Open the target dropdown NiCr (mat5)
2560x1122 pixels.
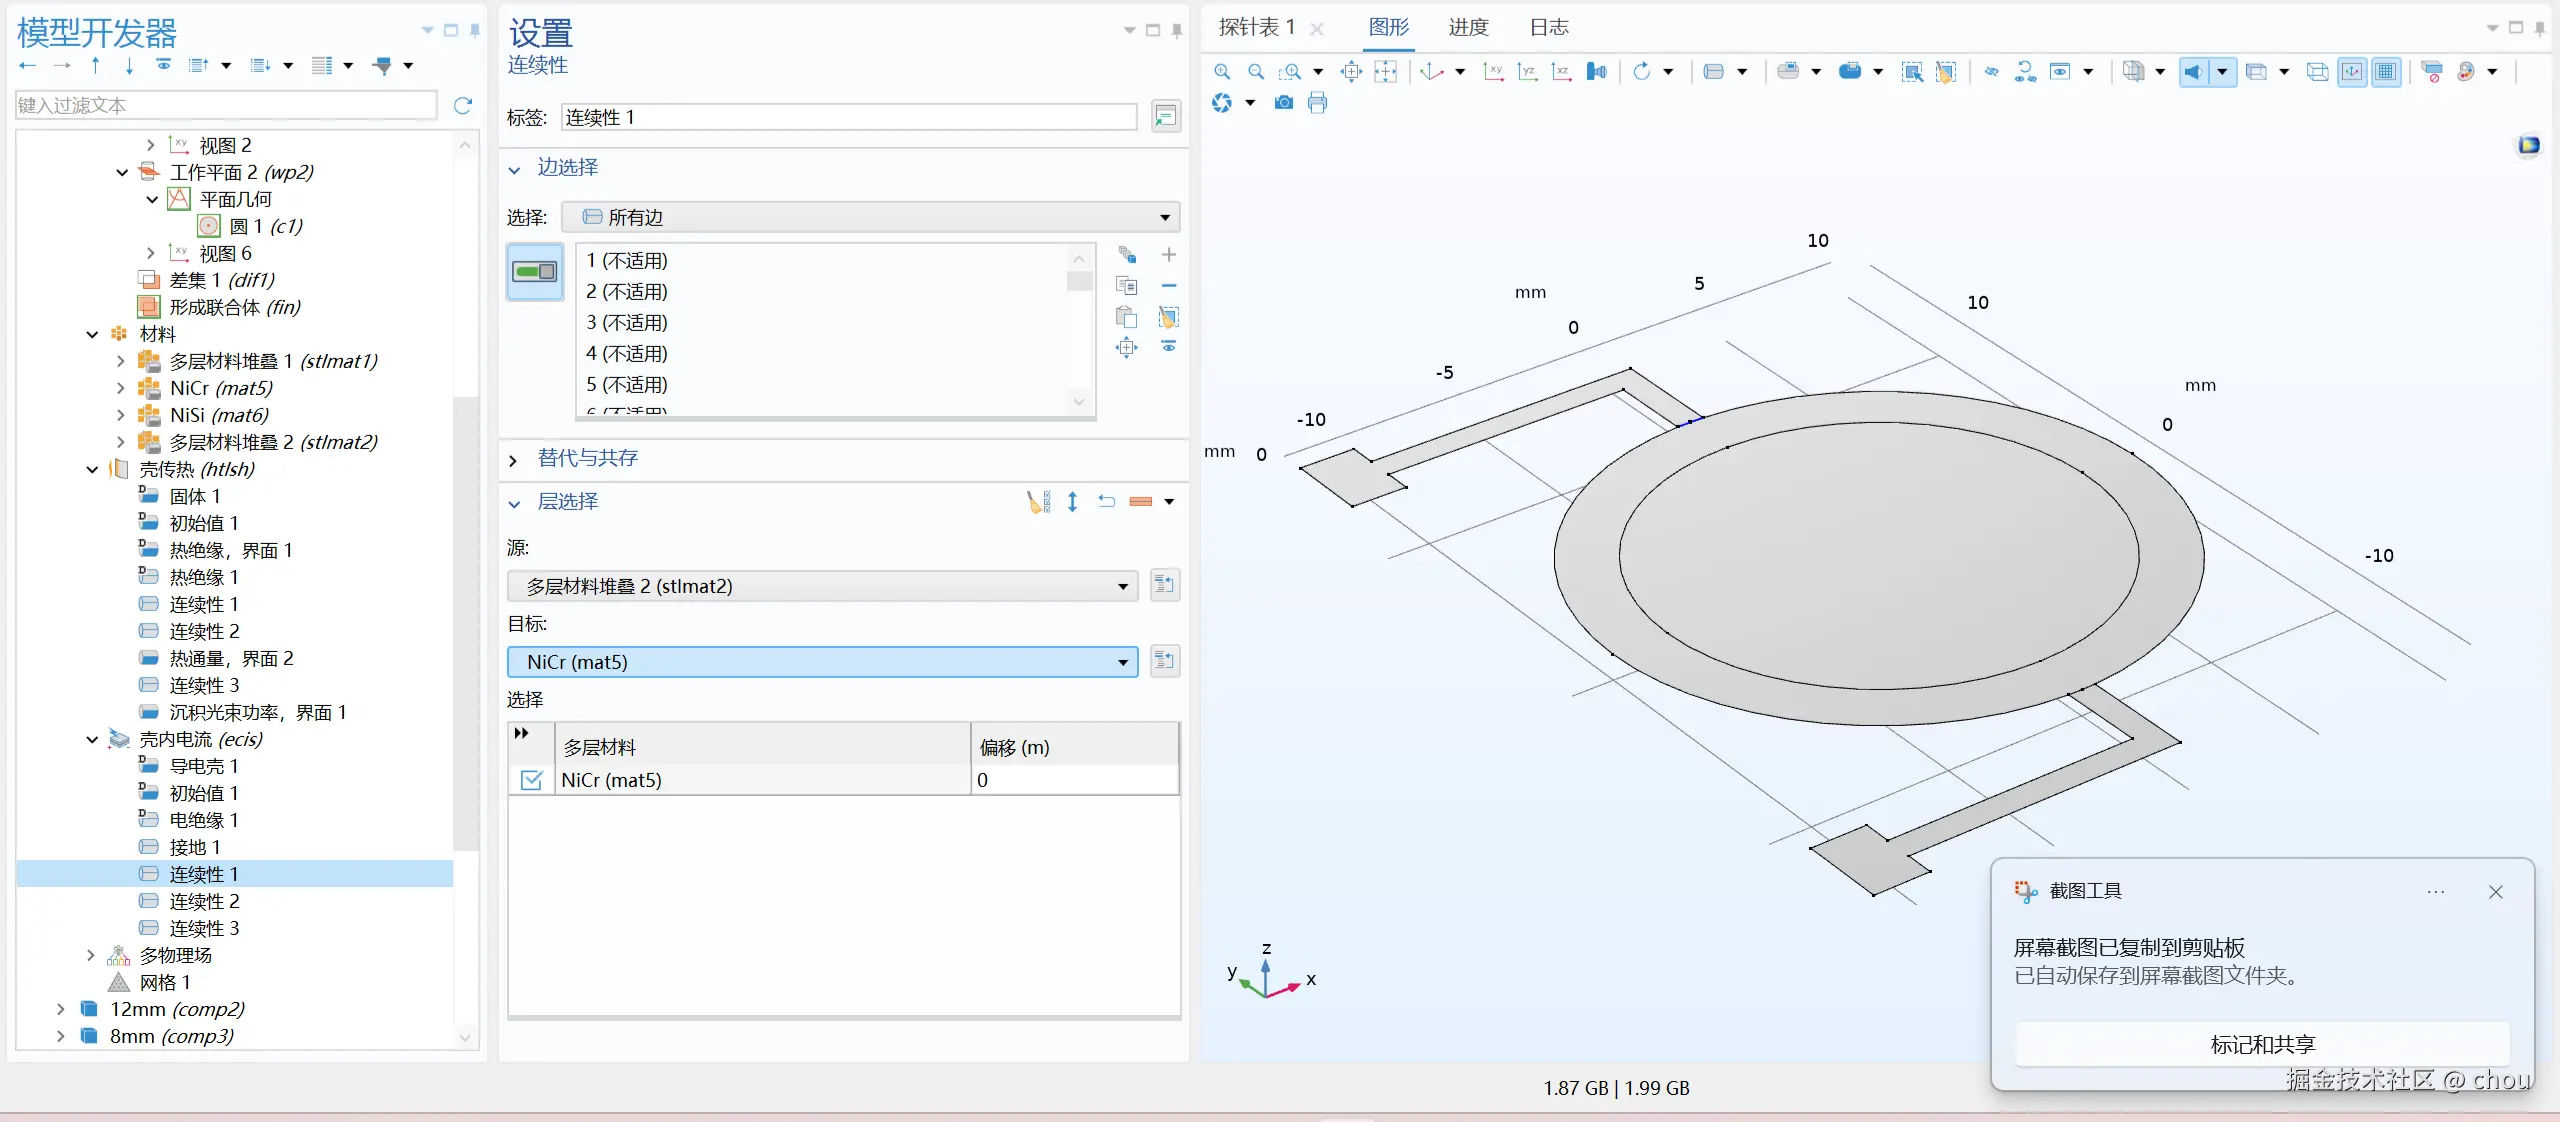pyautogui.click(x=823, y=662)
